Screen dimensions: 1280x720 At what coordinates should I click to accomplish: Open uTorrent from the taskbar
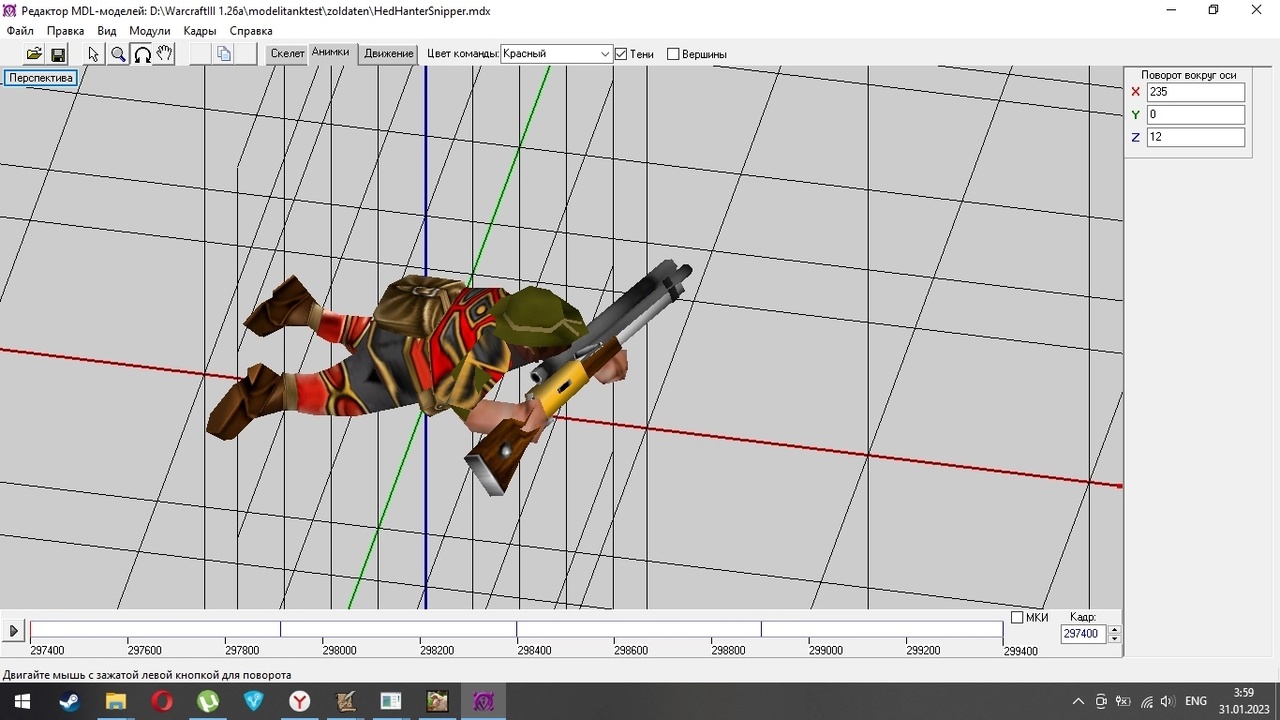click(x=208, y=701)
